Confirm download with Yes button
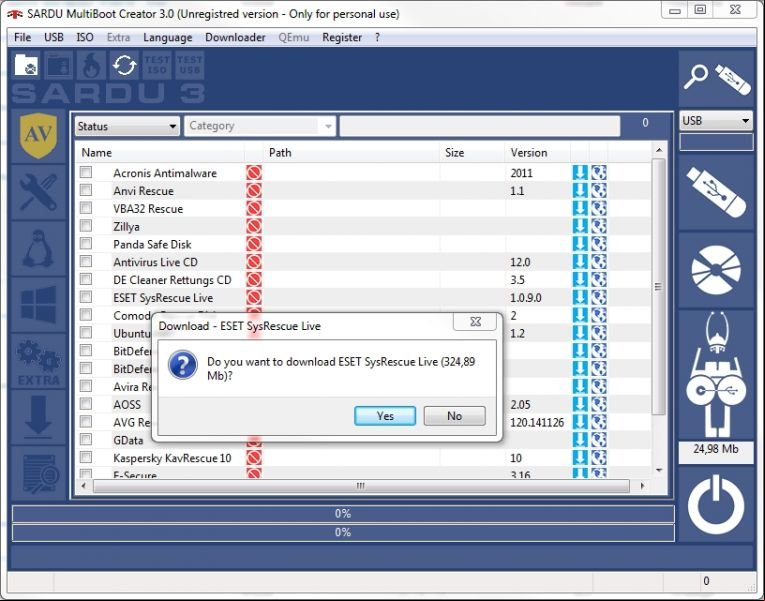This screenshot has height=601, width=765. click(x=385, y=416)
